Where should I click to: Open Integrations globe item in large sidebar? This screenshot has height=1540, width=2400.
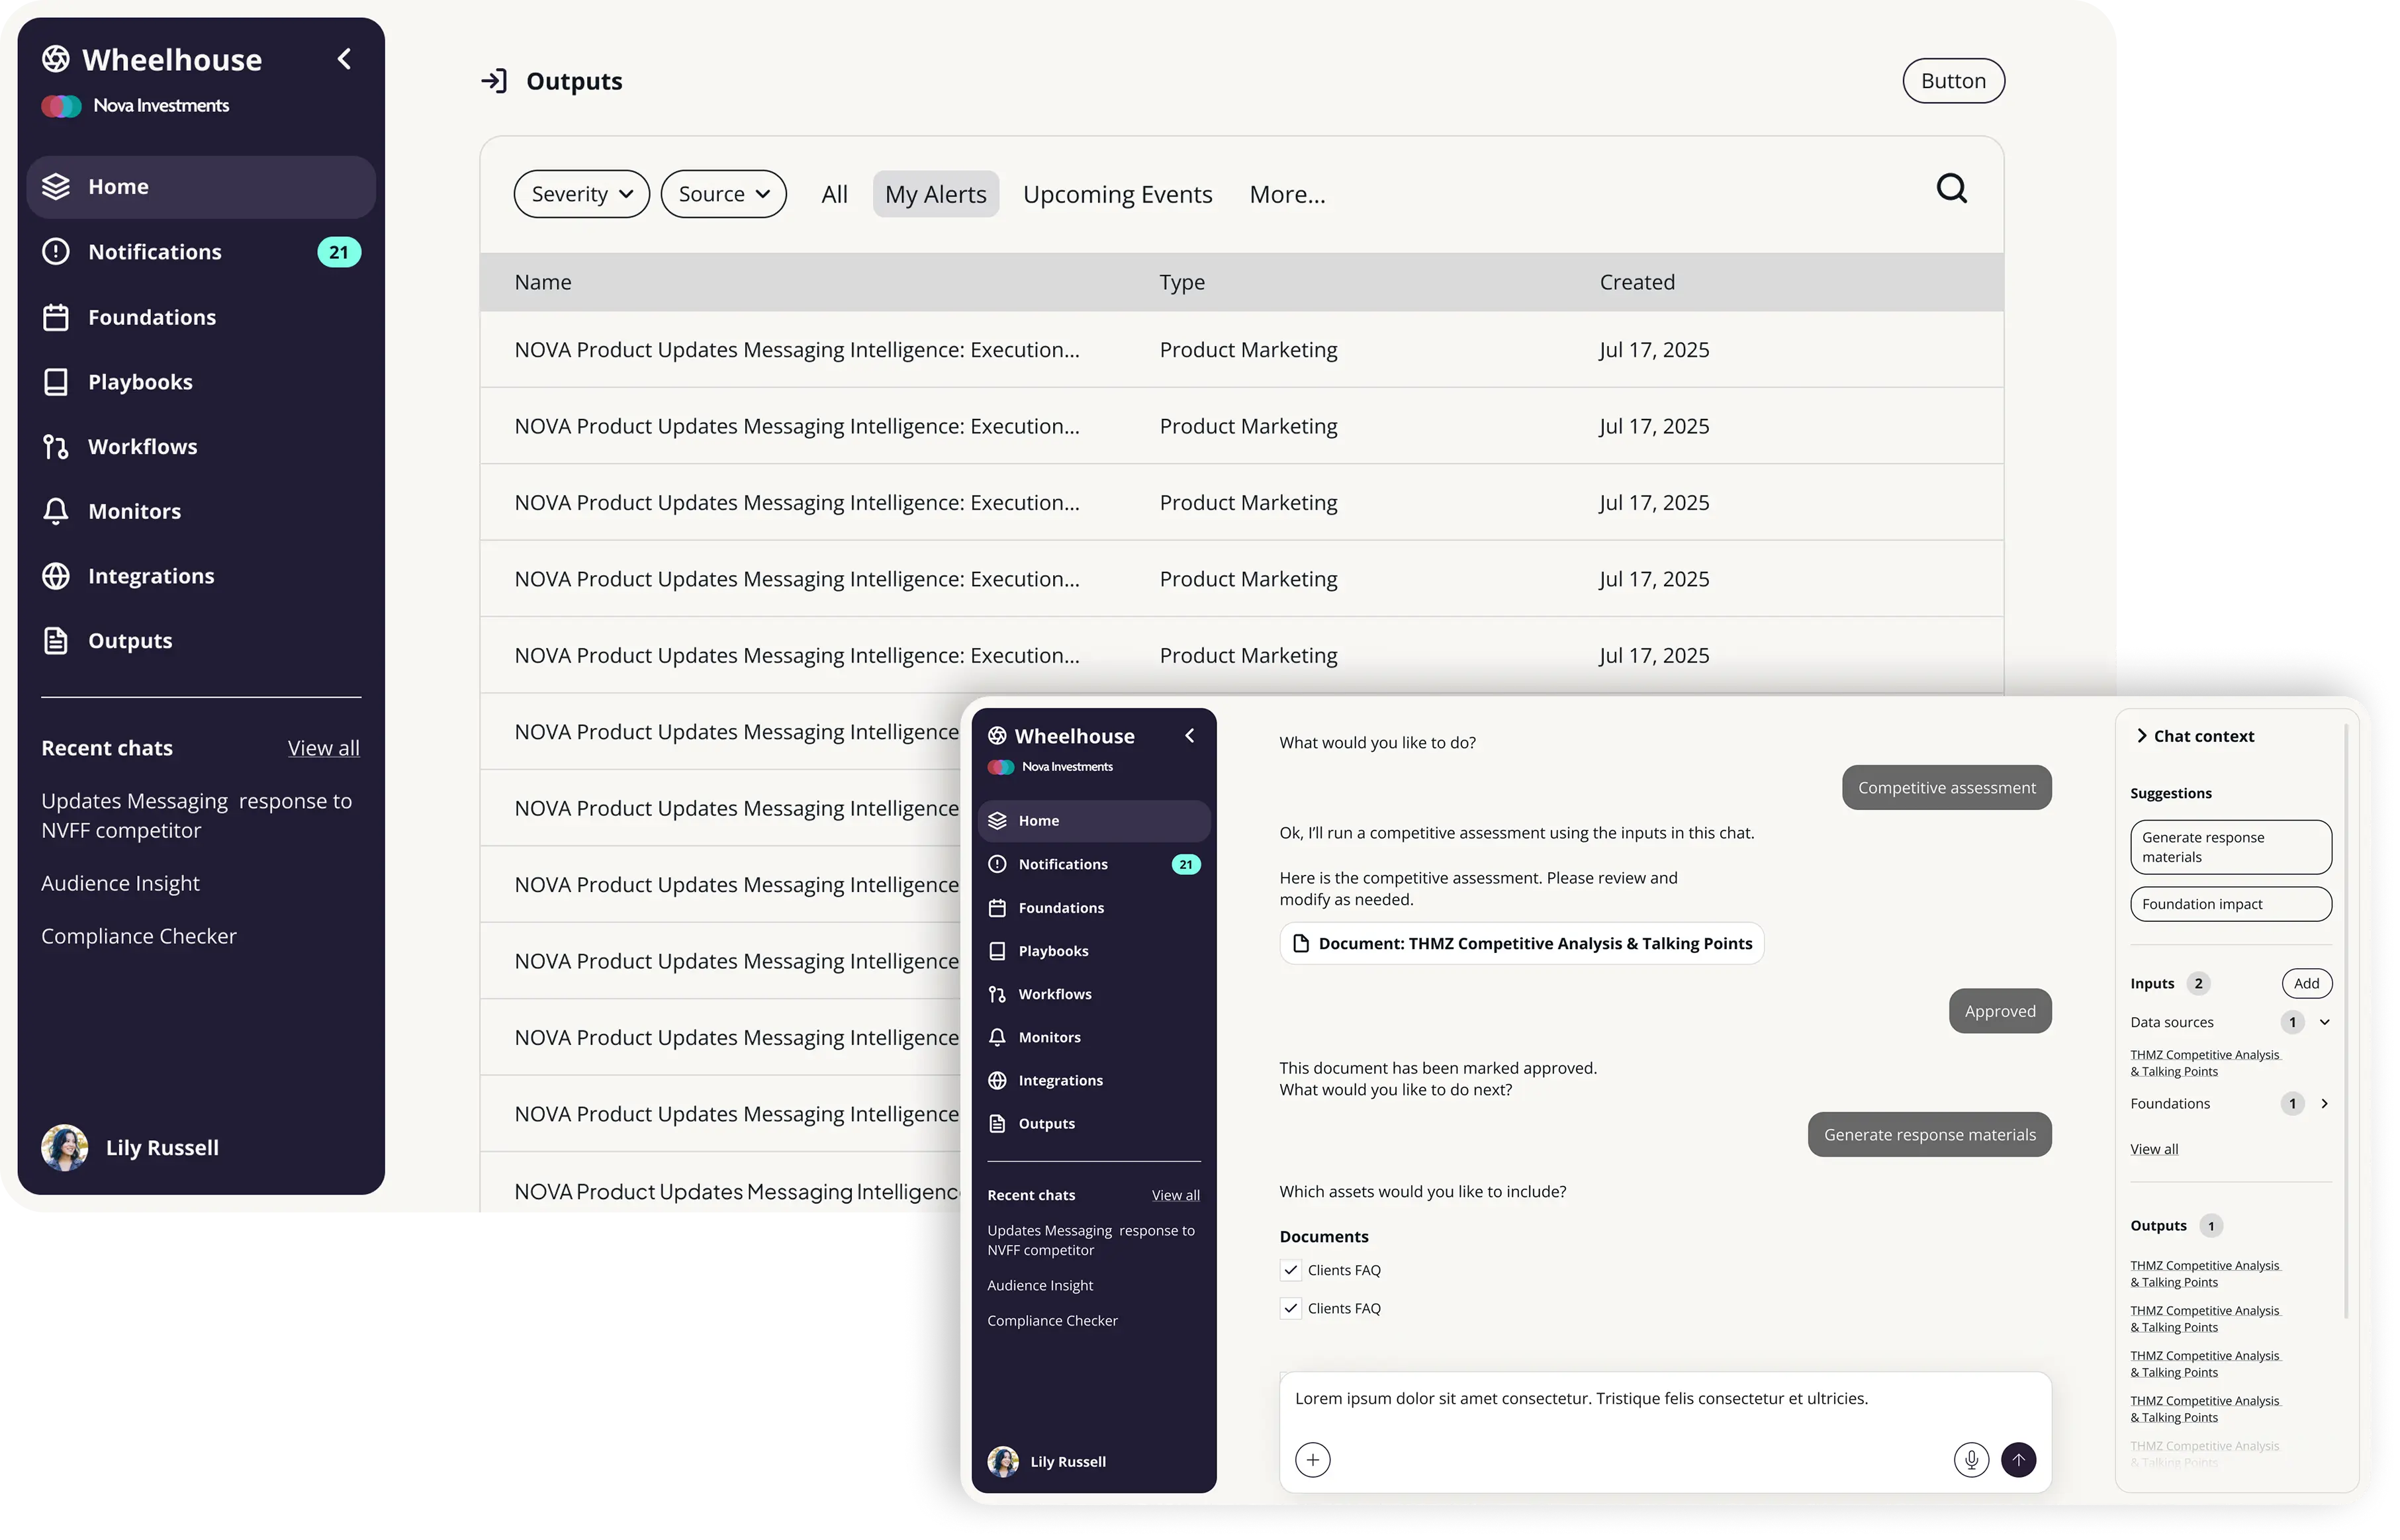[150, 576]
